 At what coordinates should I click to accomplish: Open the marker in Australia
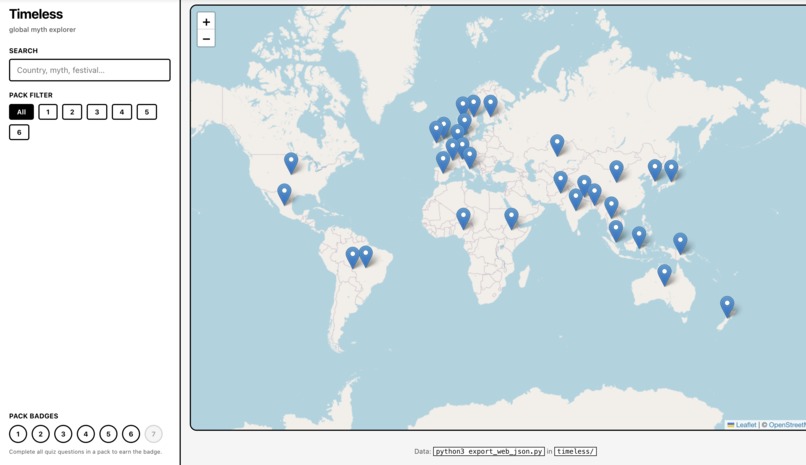(664, 275)
